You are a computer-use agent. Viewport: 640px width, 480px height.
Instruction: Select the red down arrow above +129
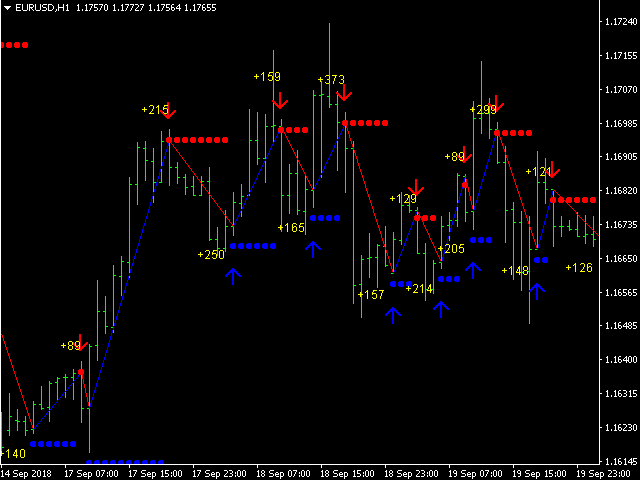tap(416, 187)
